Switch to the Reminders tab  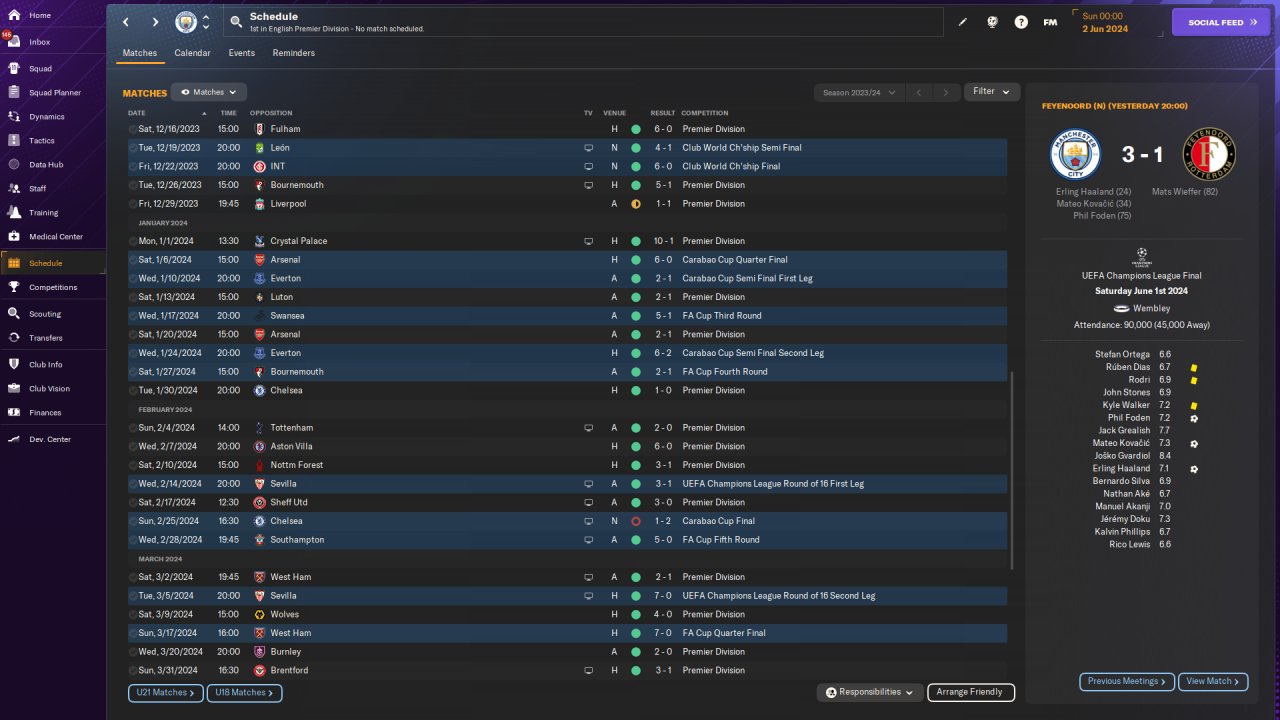pos(294,53)
